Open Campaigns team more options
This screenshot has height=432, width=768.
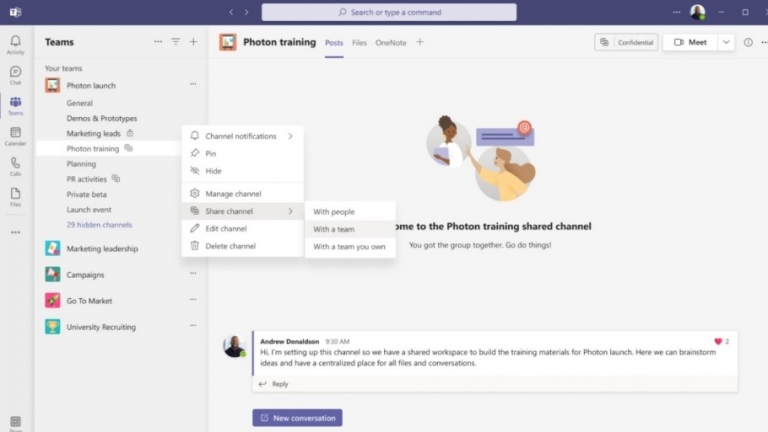click(193, 273)
